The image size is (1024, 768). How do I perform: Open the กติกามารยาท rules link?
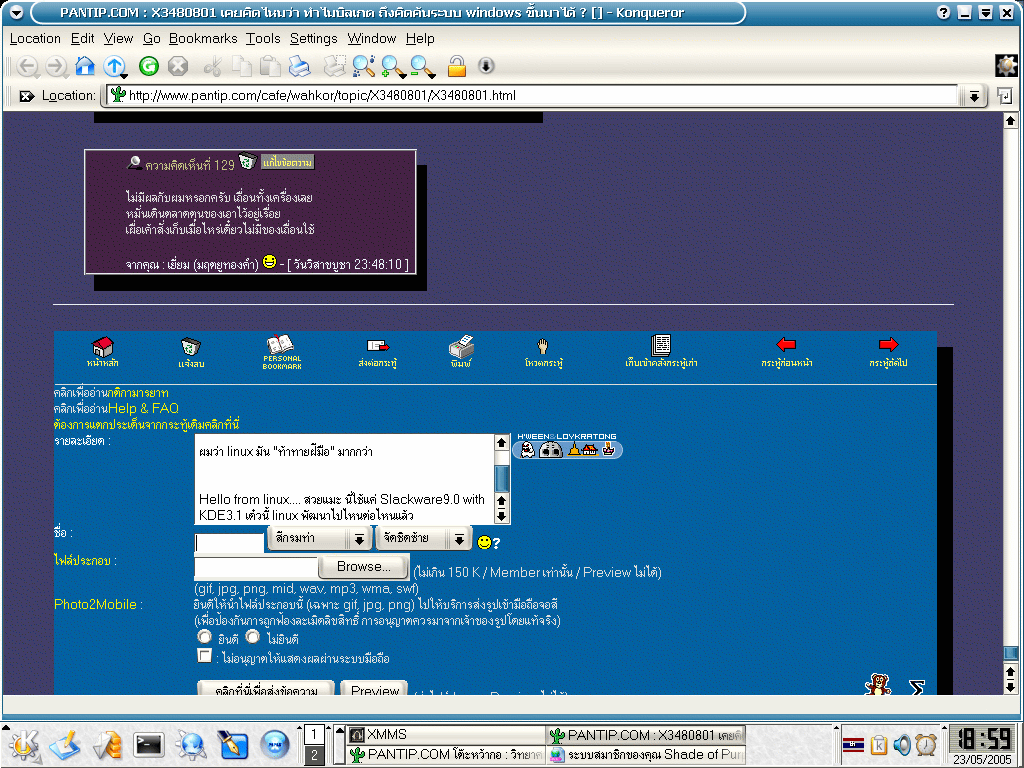click(x=140, y=392)
